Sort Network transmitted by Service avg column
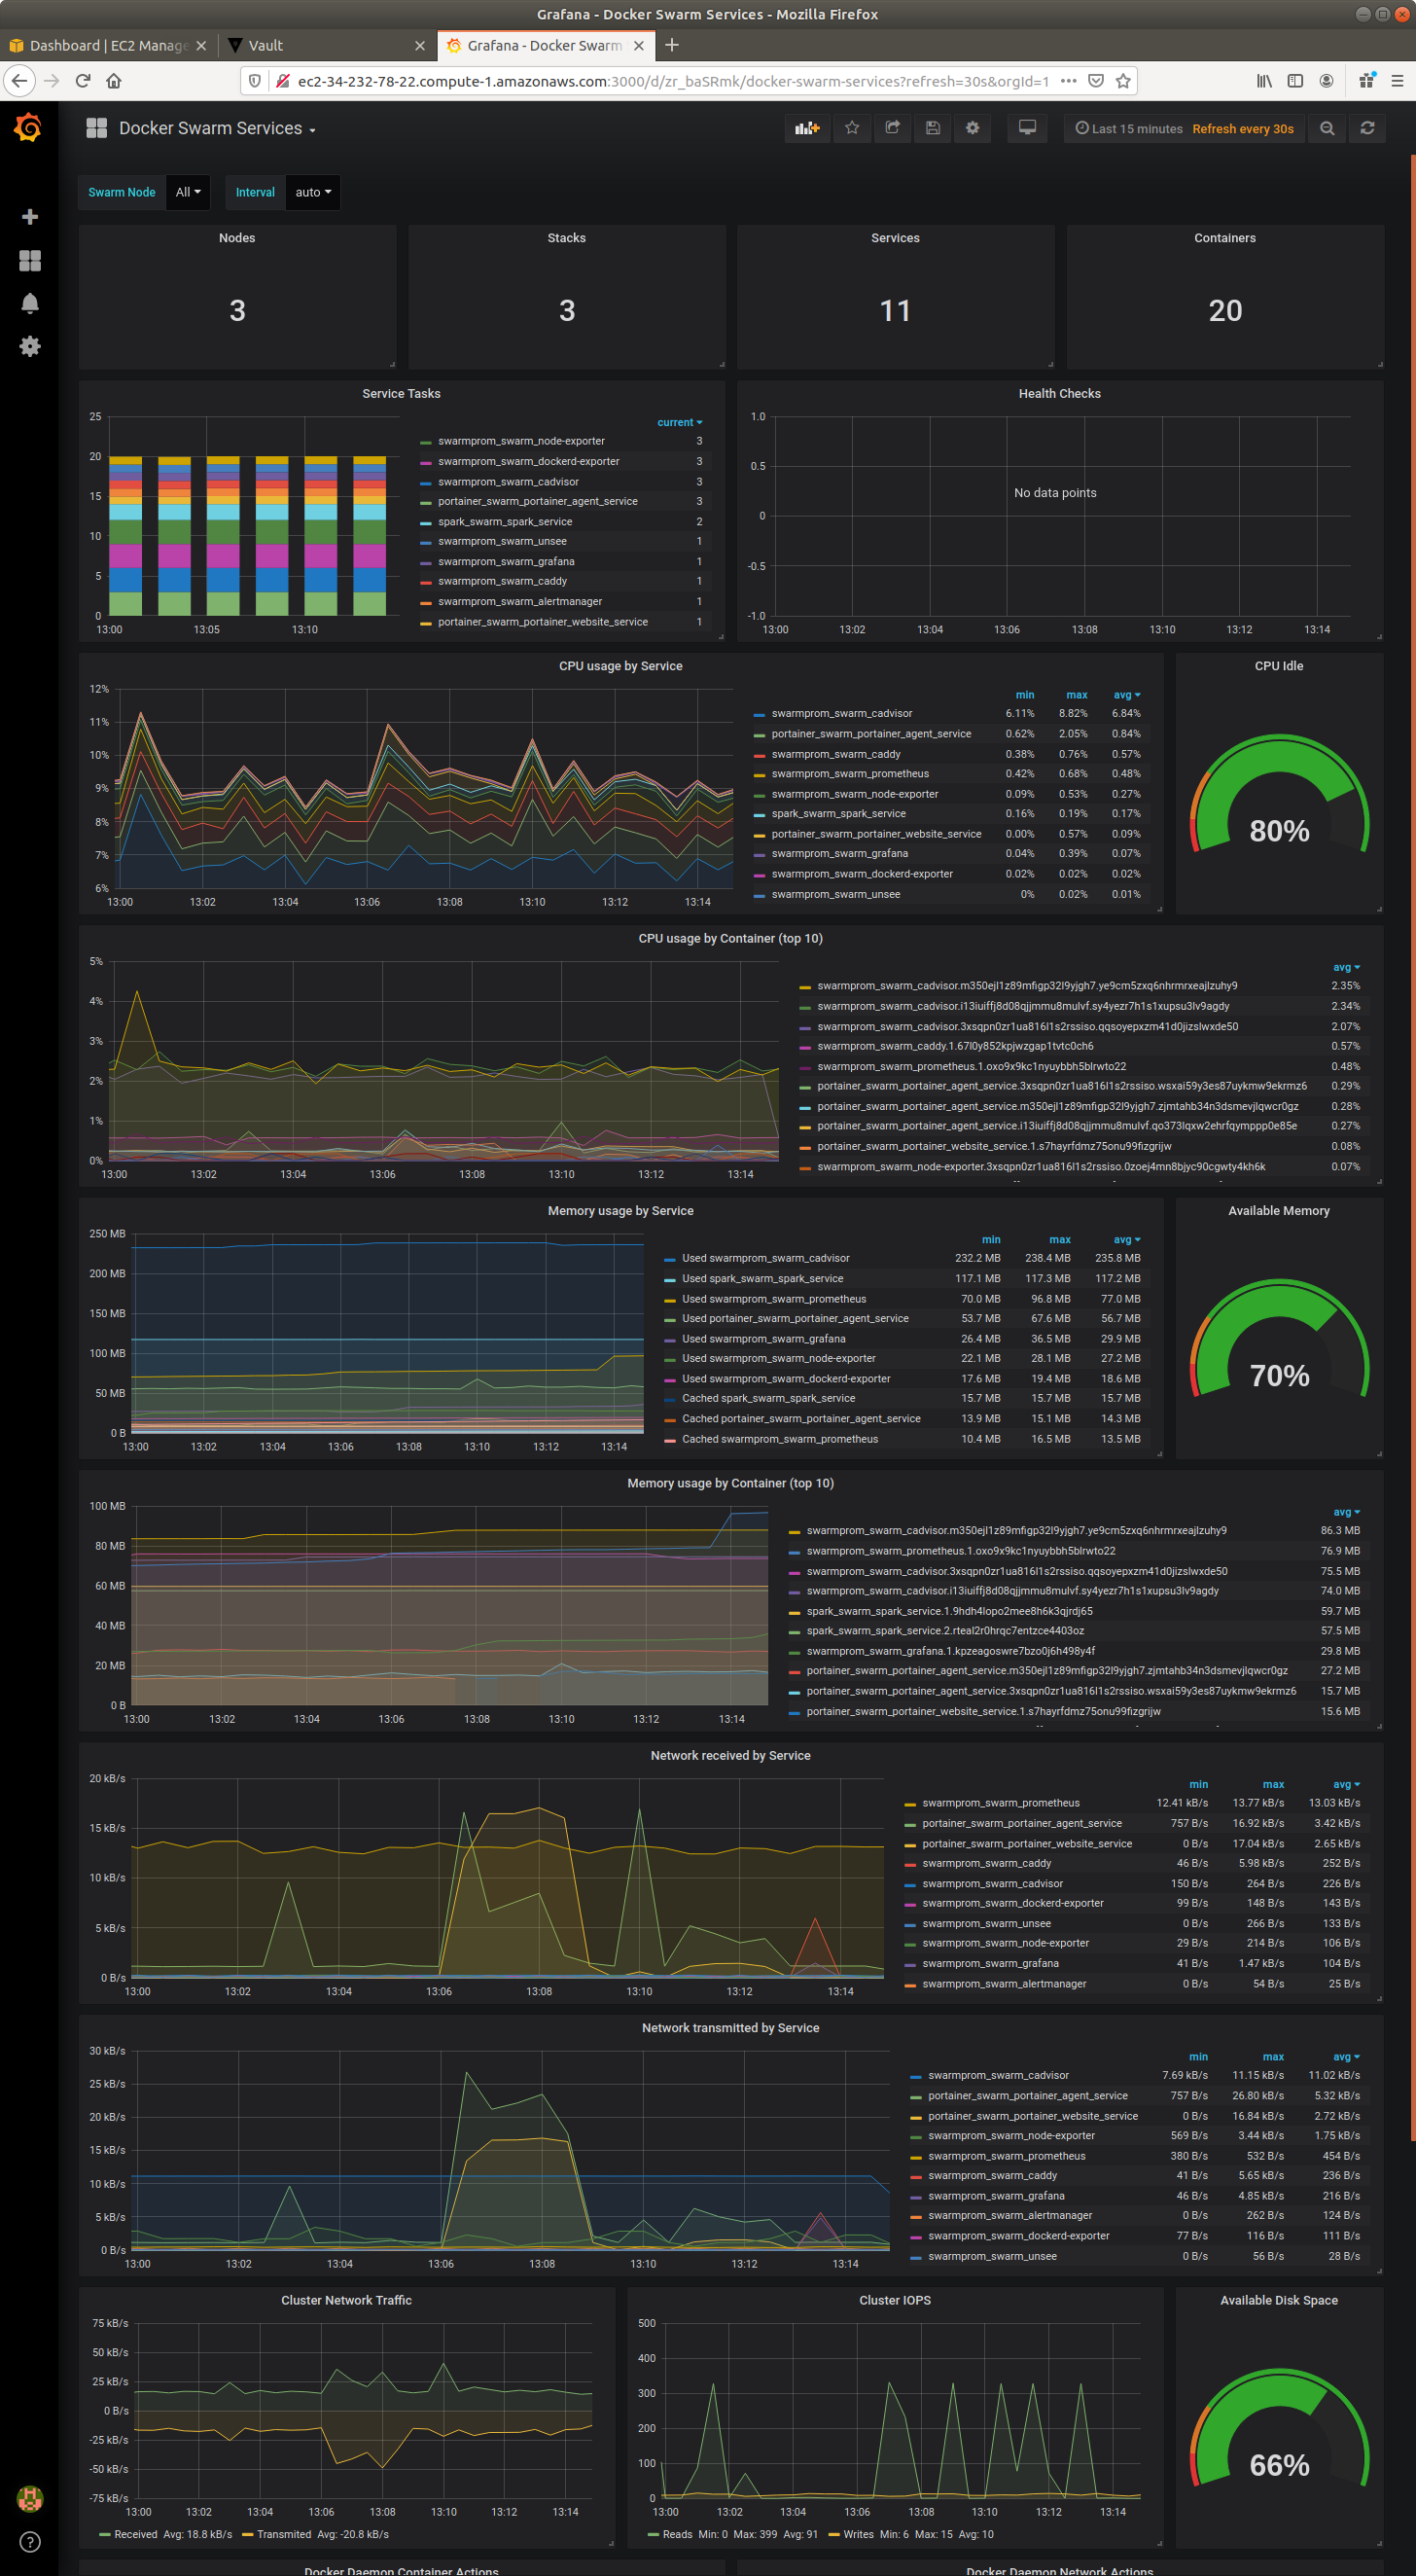The height and width of the screenshot is (2576, 1416). [x=1346, y=2057]
